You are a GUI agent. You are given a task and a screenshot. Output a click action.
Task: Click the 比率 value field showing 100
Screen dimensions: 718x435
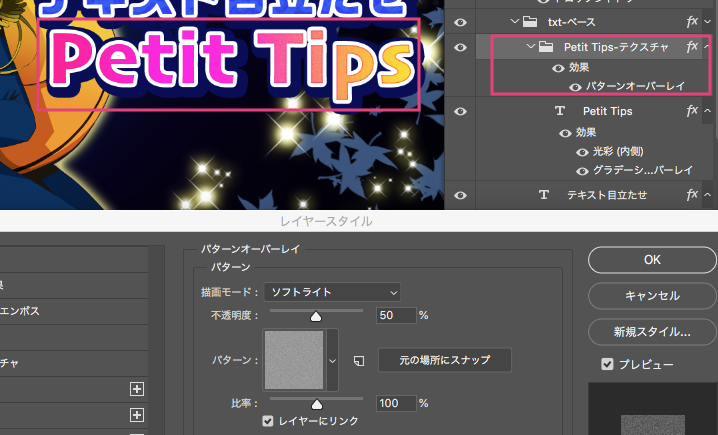[396, 403]
